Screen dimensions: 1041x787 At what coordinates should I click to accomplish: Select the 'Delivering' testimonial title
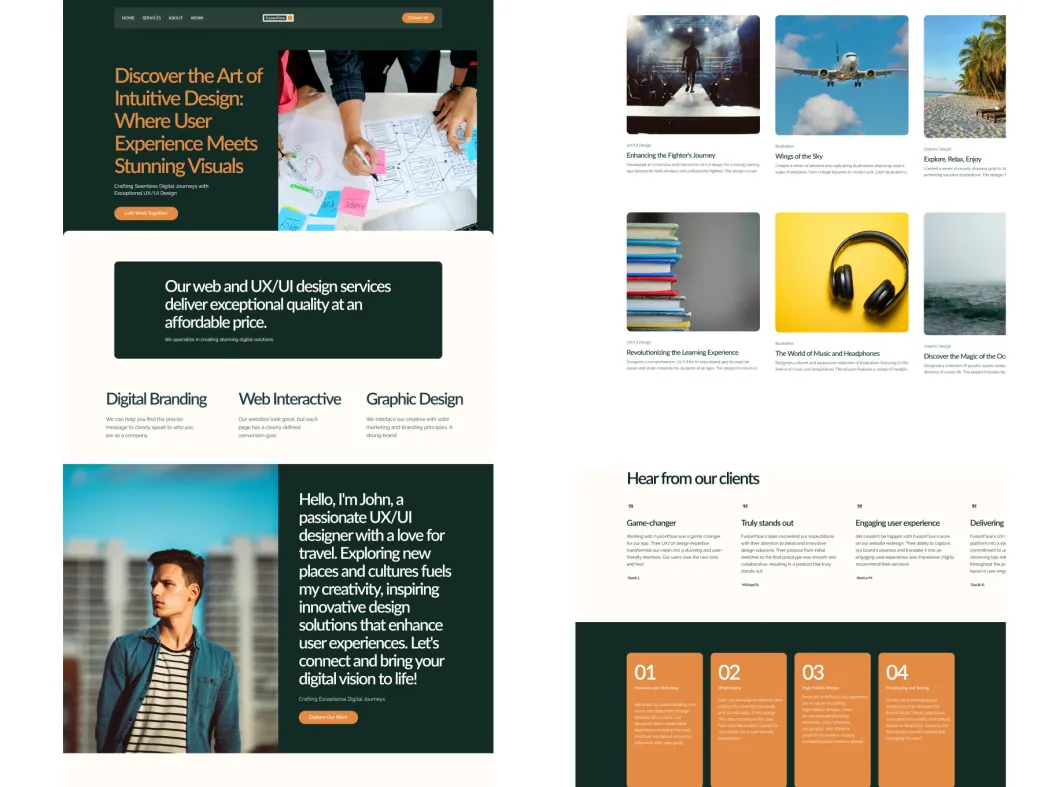987,523
